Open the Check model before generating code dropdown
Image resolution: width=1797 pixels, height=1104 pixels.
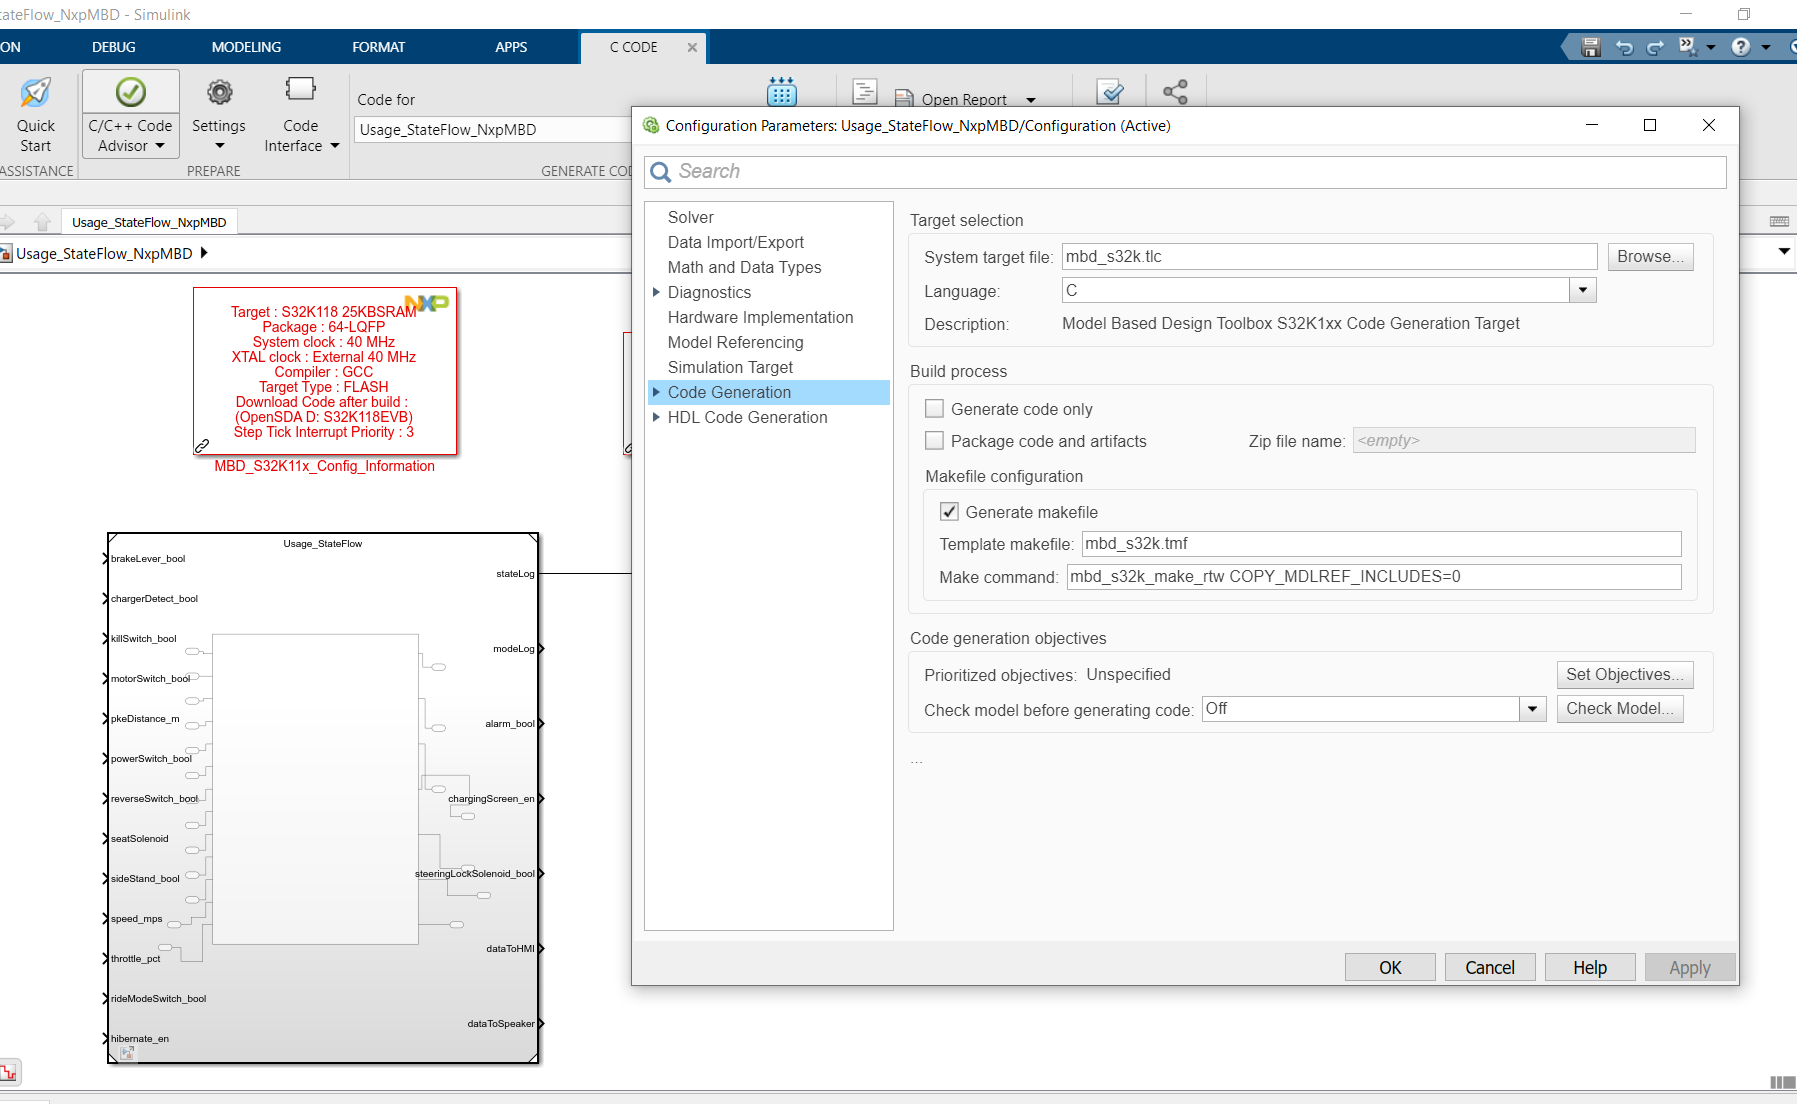1531,709
